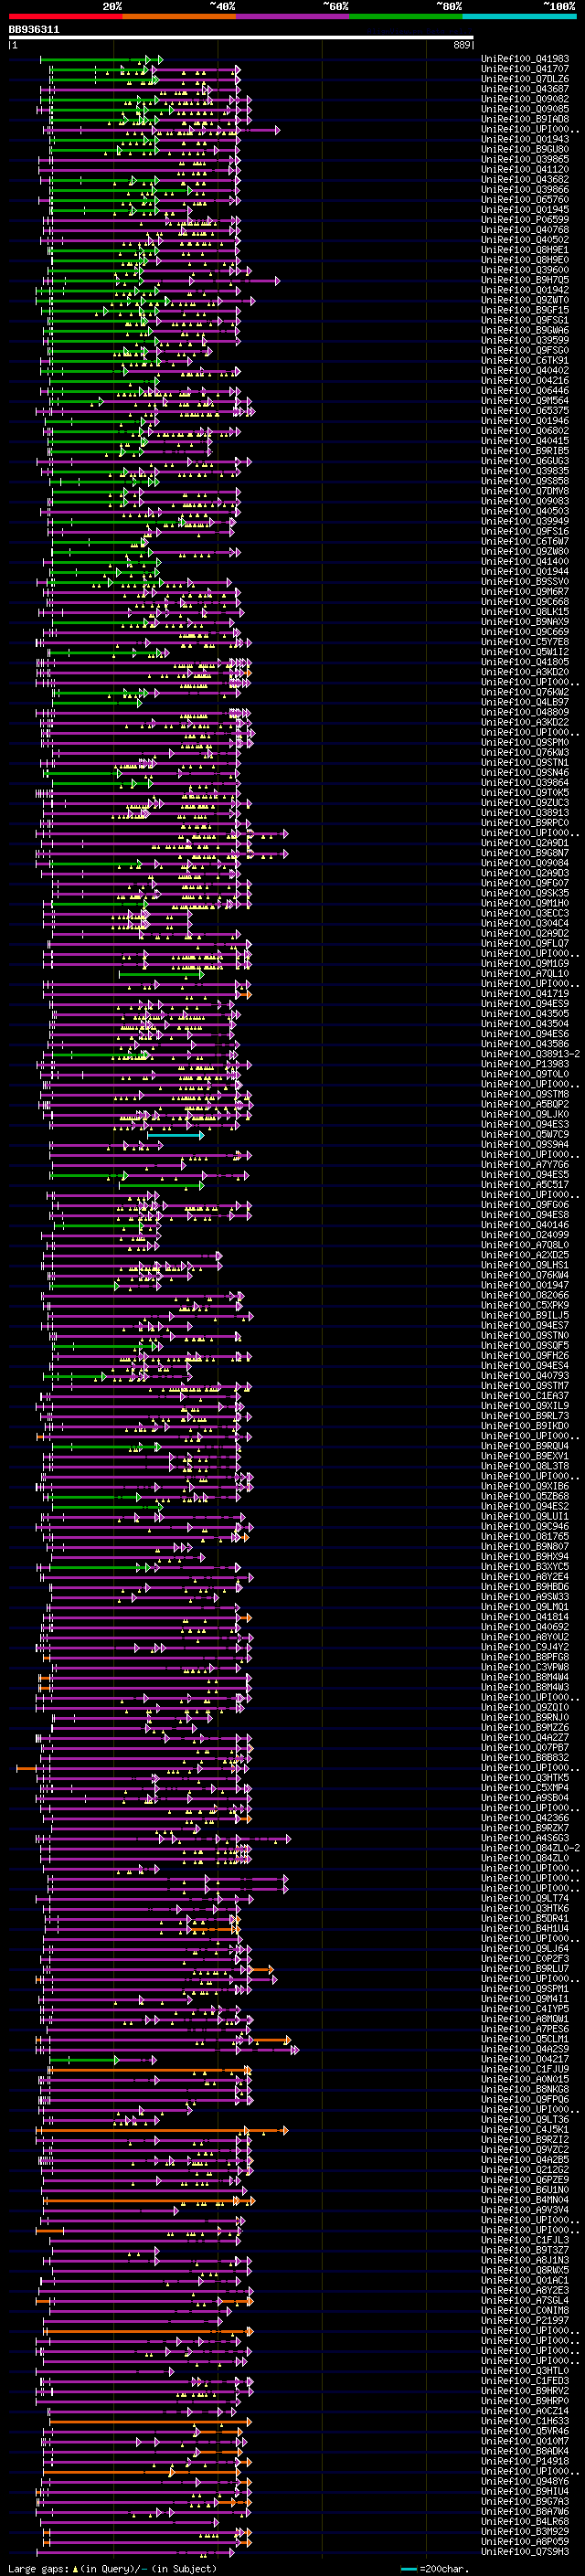Click the orange ~40% identity legend segment
Viewport: 585px width, 2576px height.
[179, 16]
